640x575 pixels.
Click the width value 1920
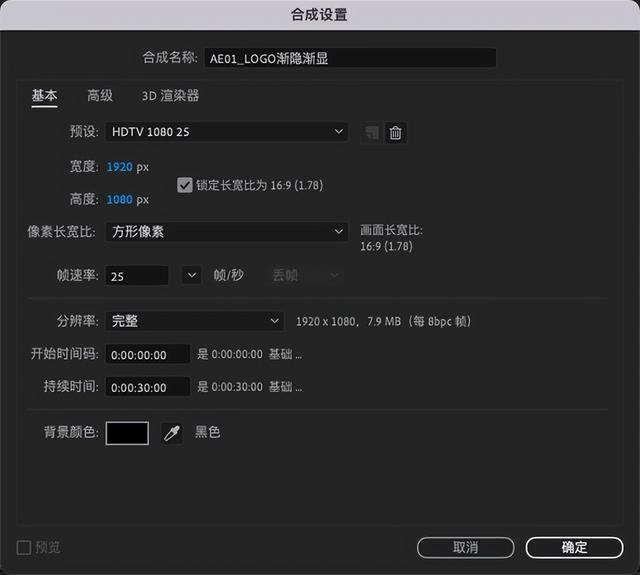coord(120,167)
